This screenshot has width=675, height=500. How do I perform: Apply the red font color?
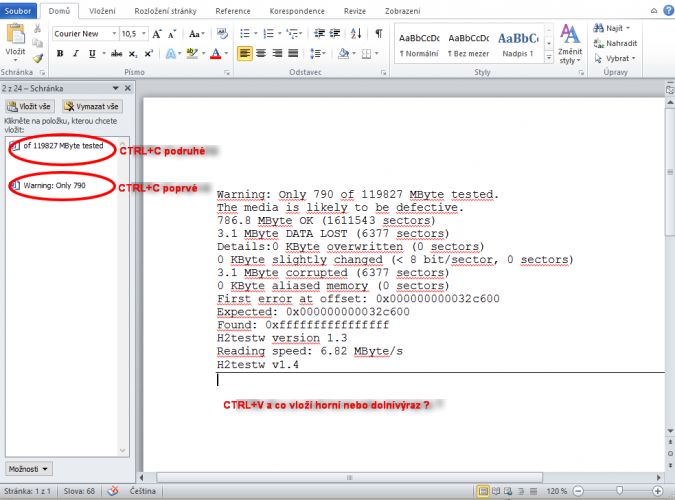tap(216, 53)
